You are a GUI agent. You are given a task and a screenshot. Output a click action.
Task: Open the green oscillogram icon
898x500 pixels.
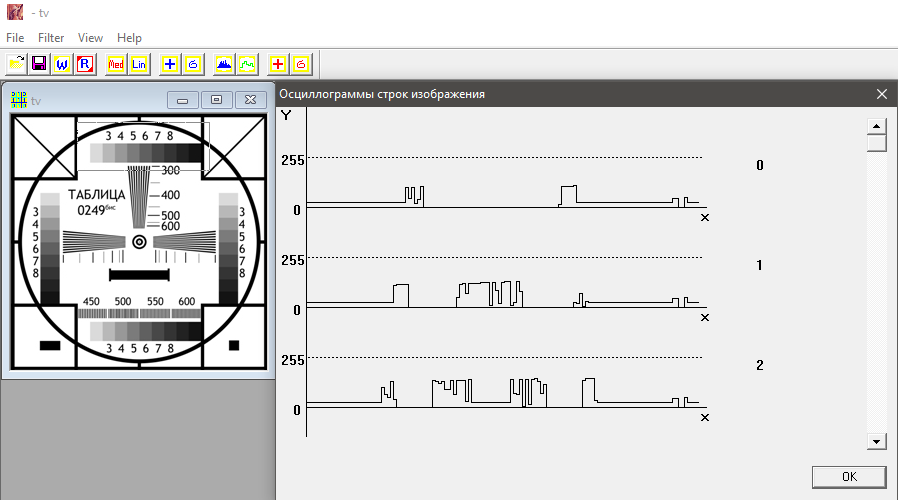pos(247,64)
